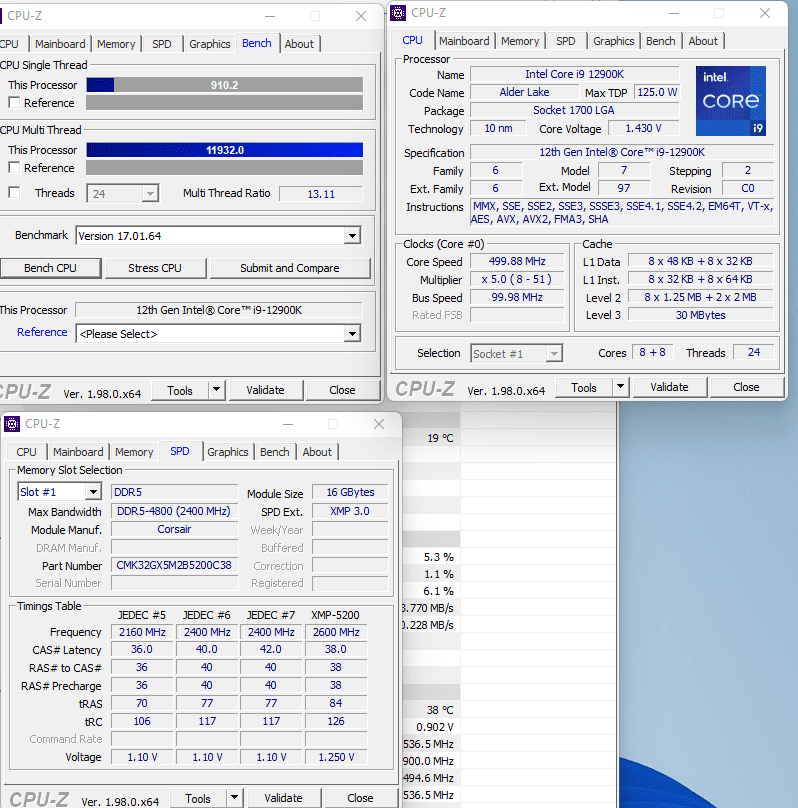
Task: Click the JEDEC #5 tRC value 106
Action: point(142,721)
